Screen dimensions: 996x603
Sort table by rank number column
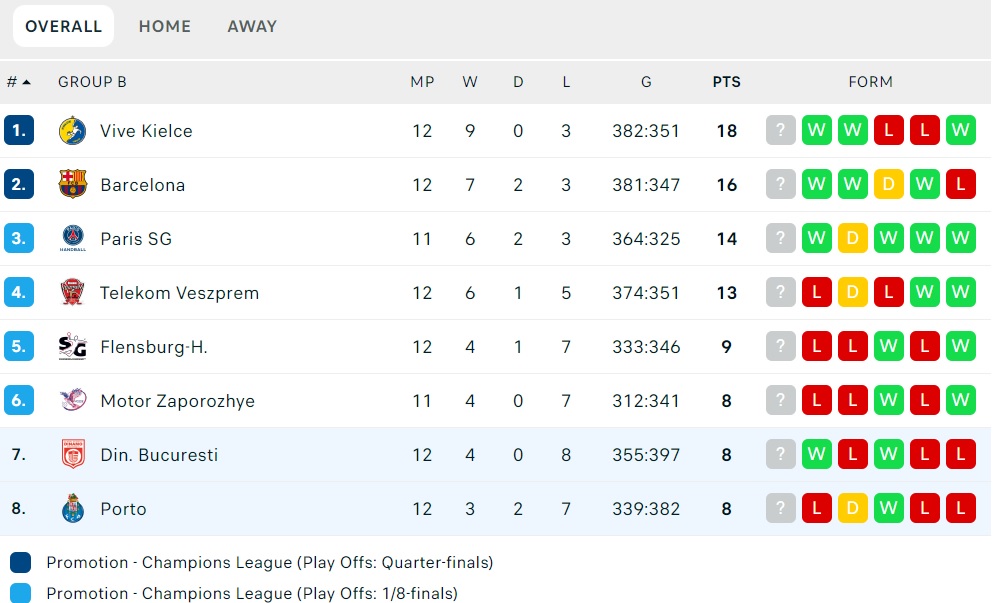[x=18, y=82]
